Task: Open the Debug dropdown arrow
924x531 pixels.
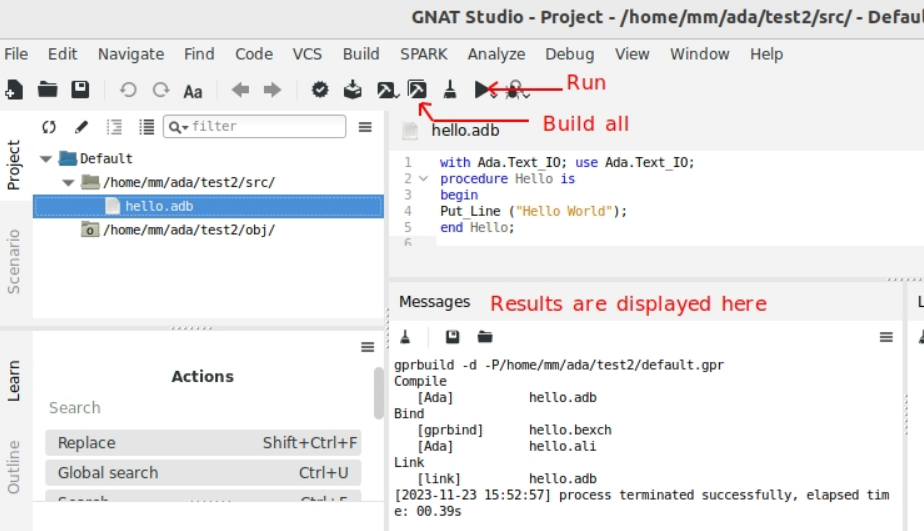Action: click(526, 94)
